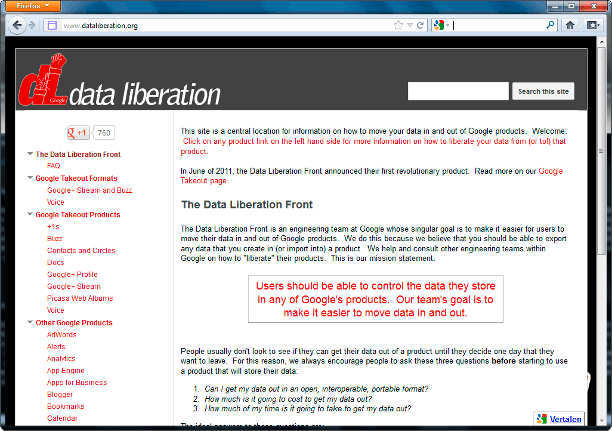Open the URL history dropdown arrow

410,25
